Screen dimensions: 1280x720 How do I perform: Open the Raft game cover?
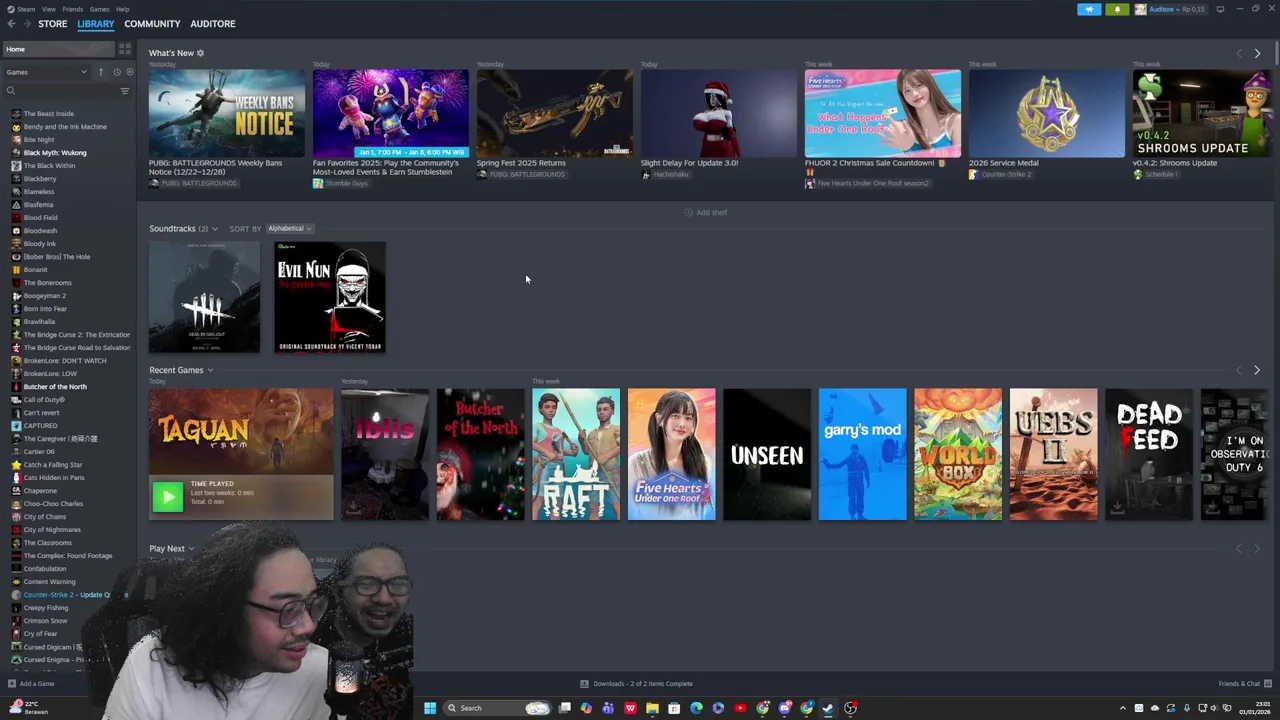(576, 454)
